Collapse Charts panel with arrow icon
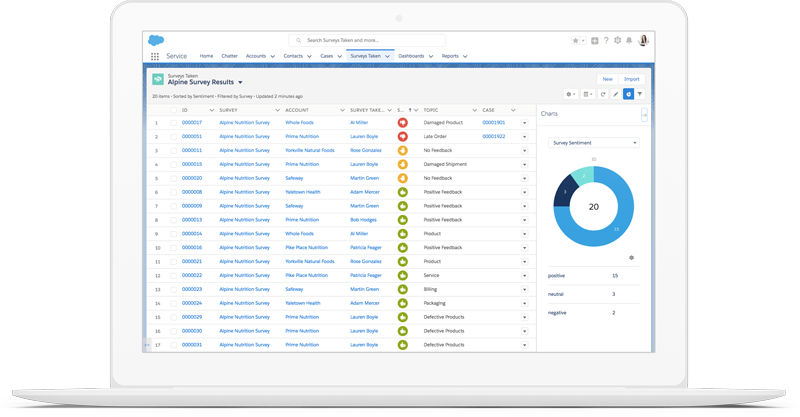This screenshot has width=800, height=417. coord(644,115)
